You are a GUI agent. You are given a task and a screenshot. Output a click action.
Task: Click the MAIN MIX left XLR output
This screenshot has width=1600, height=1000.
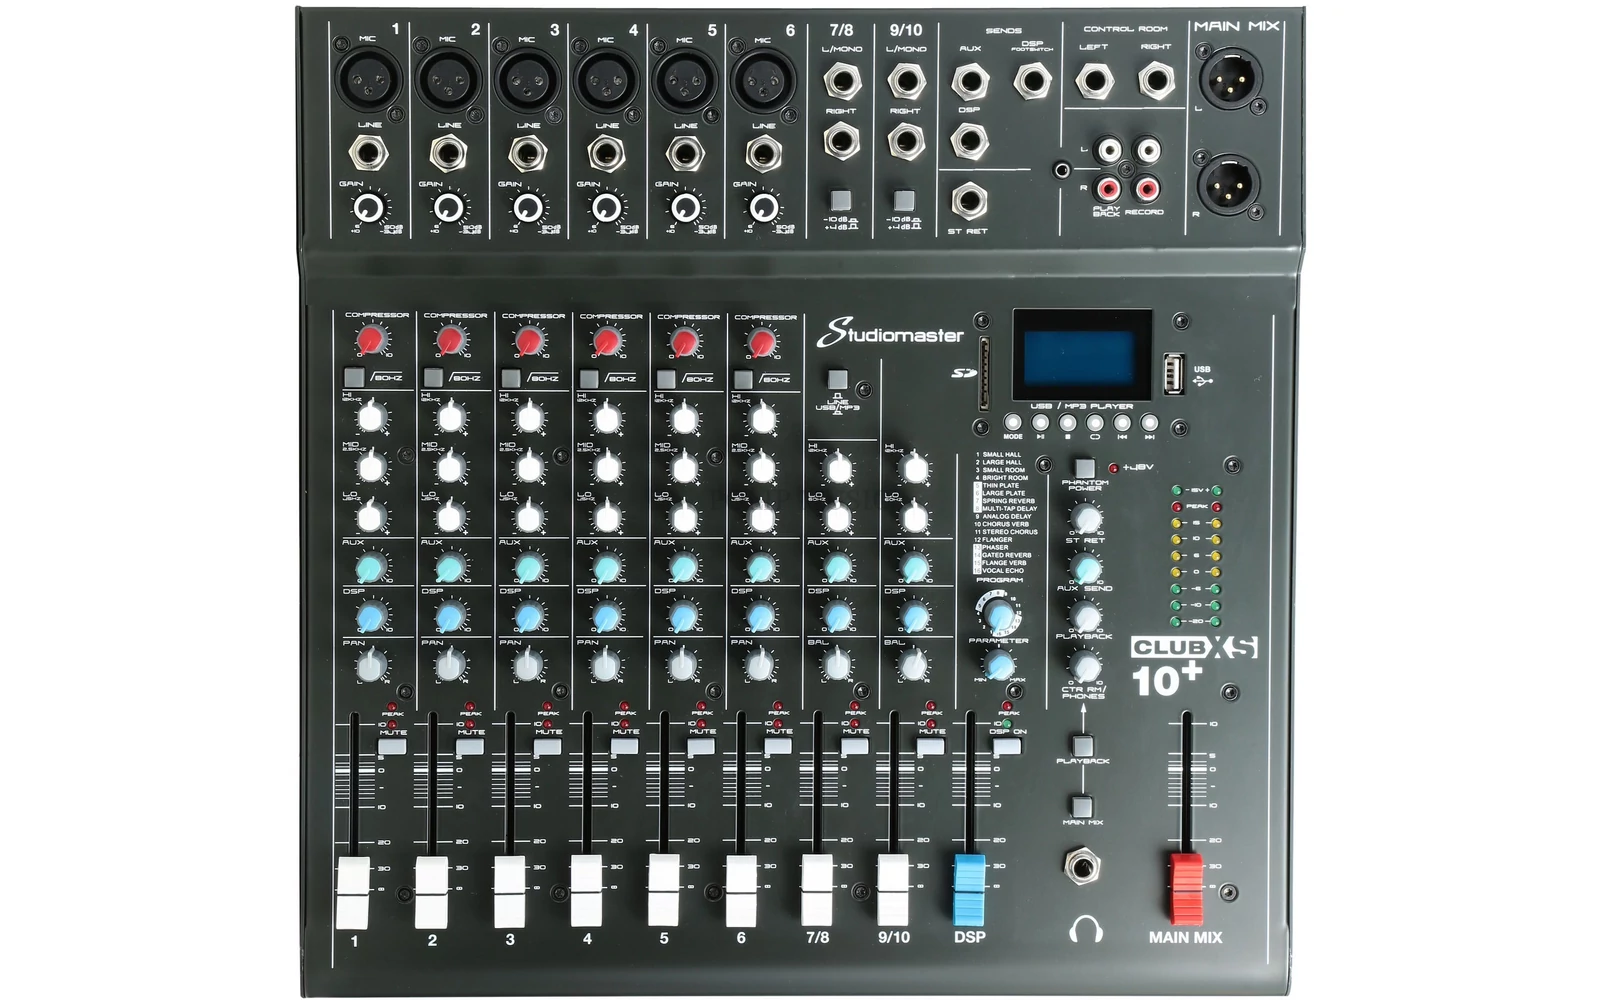[1229, 78]
